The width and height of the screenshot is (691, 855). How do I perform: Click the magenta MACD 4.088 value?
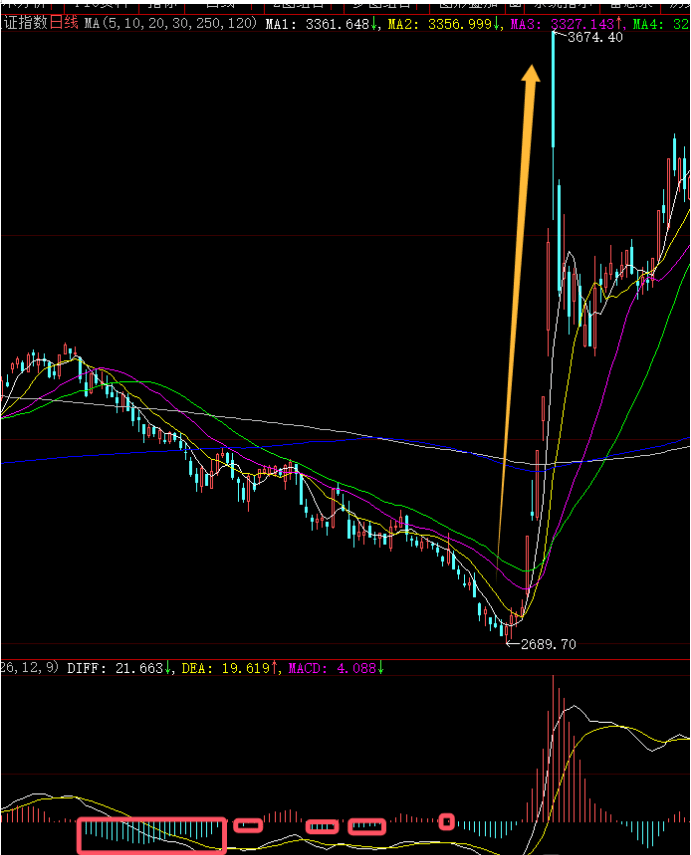(334, 668)
